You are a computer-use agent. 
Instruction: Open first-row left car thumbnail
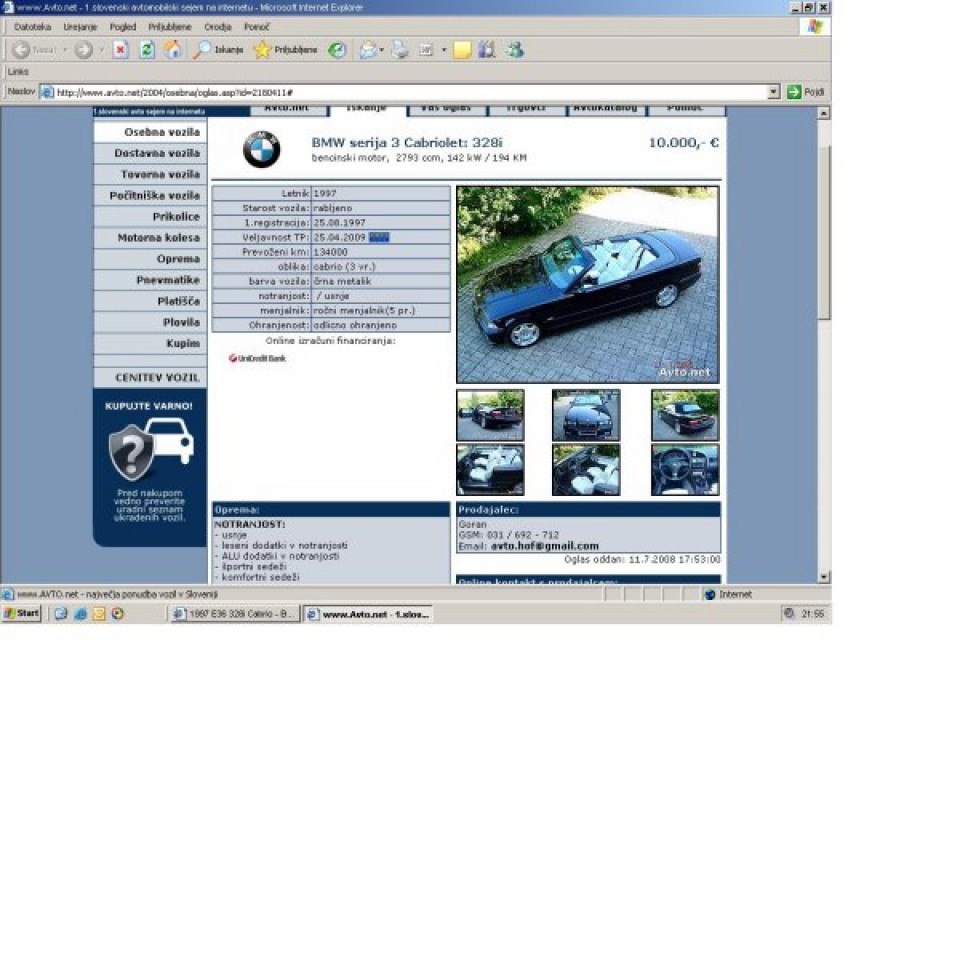coord(490,415)
